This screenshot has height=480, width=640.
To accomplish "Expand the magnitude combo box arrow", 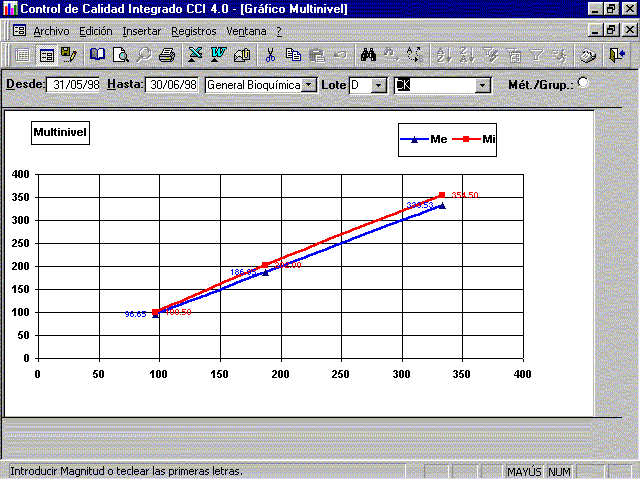I will (x=483, y=86).
